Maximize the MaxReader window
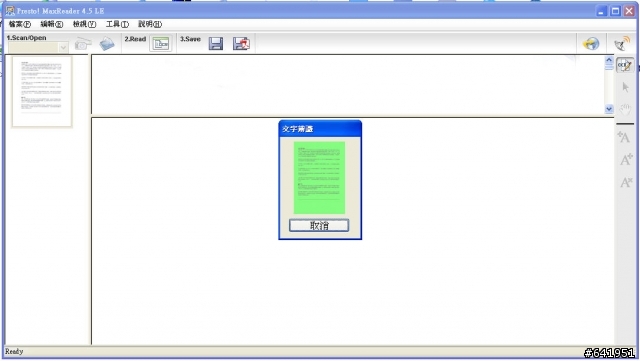Image resolution: width=640 pixels, height=361 pixels. (615, 11)
